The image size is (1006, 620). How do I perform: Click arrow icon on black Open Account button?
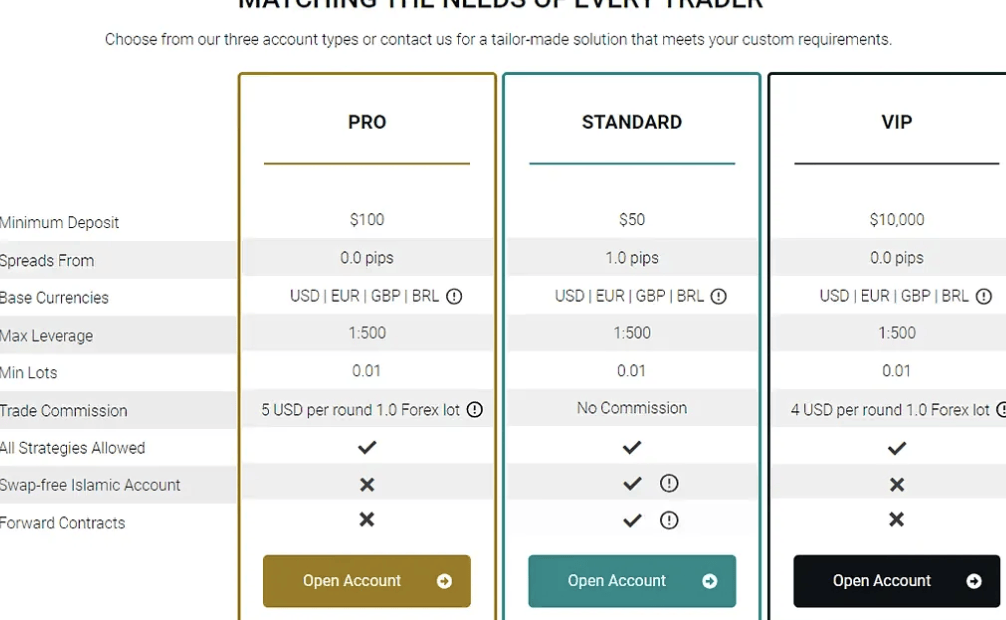point(974,581)
